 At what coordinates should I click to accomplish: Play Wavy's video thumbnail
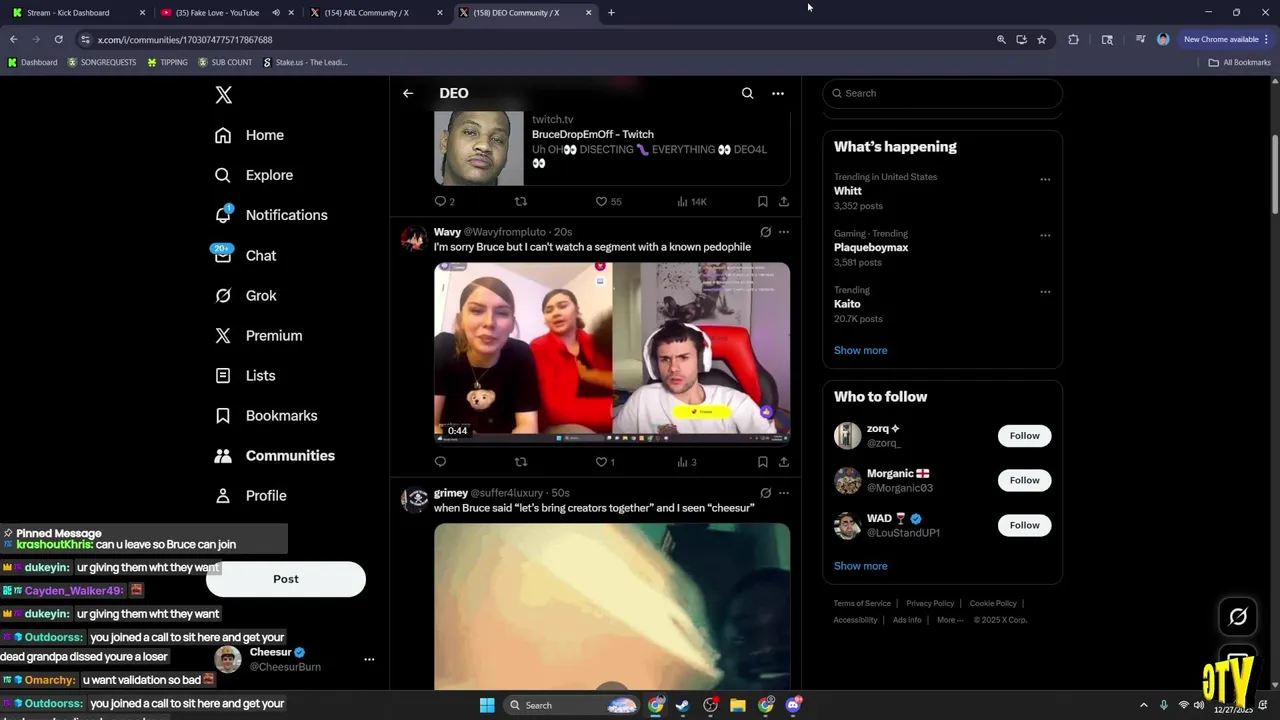click(x=612, y=352)
